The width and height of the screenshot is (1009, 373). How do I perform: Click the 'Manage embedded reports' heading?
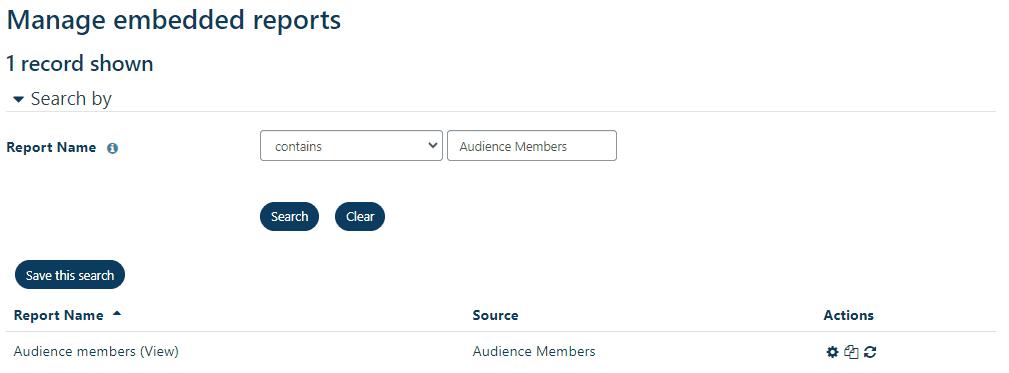tap(174, 20)
